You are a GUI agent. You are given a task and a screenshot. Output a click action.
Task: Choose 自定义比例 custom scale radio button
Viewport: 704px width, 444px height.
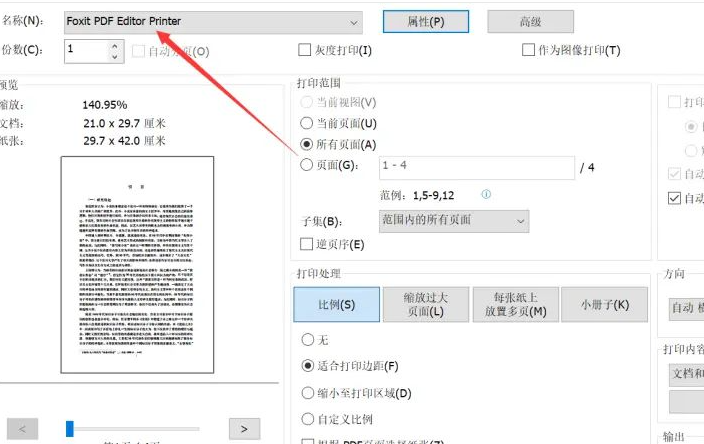tap(308, 419)
